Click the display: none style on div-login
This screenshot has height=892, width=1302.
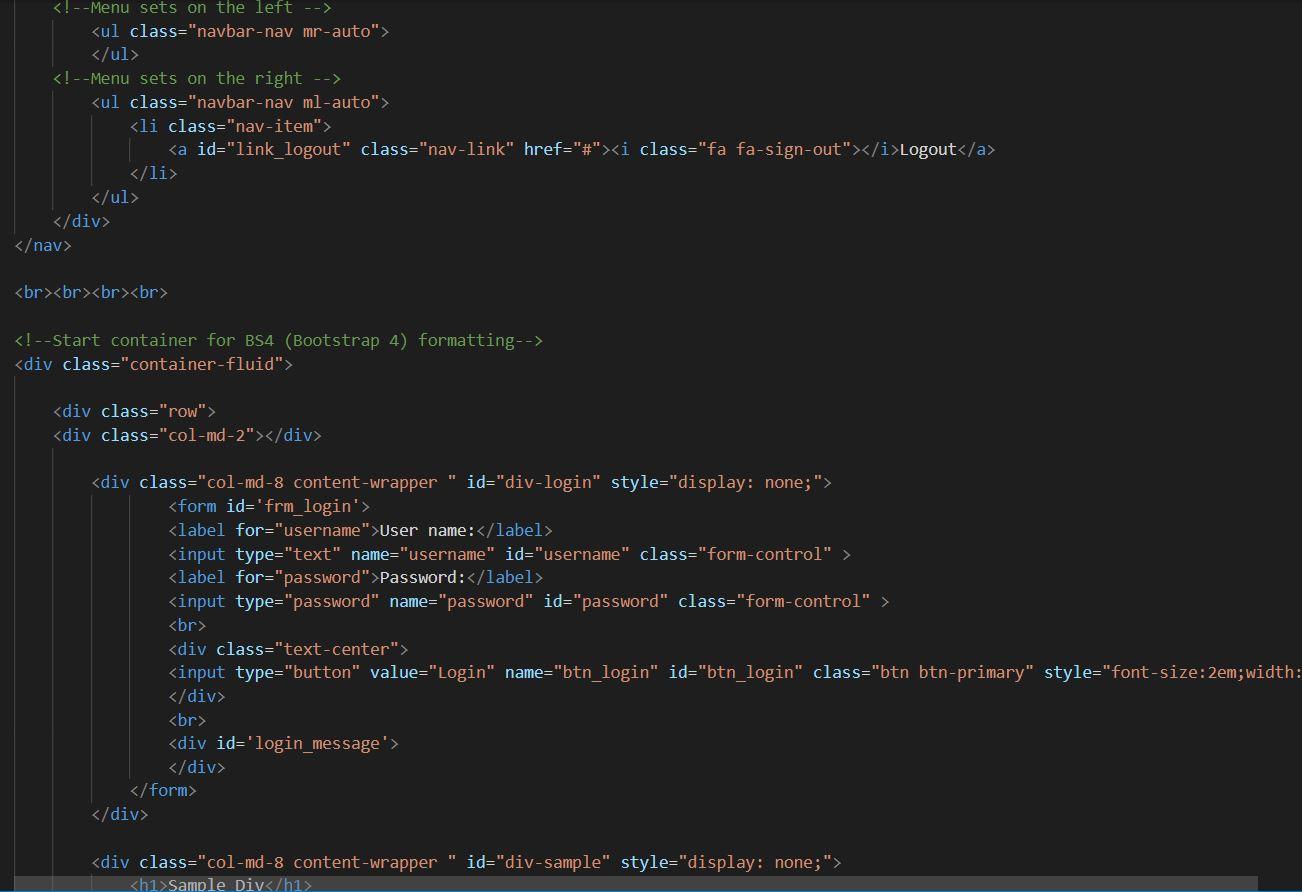tap(747, 482)
